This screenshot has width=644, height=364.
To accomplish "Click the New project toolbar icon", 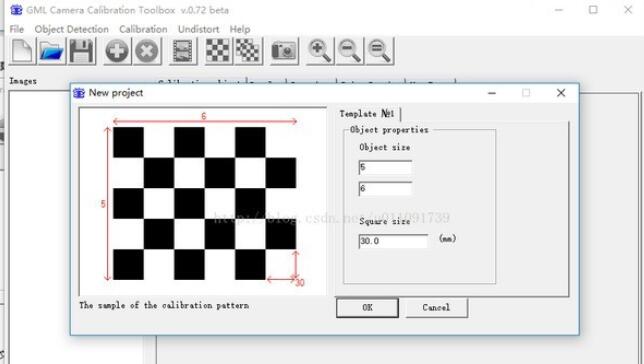I will (x=22, y=51).
